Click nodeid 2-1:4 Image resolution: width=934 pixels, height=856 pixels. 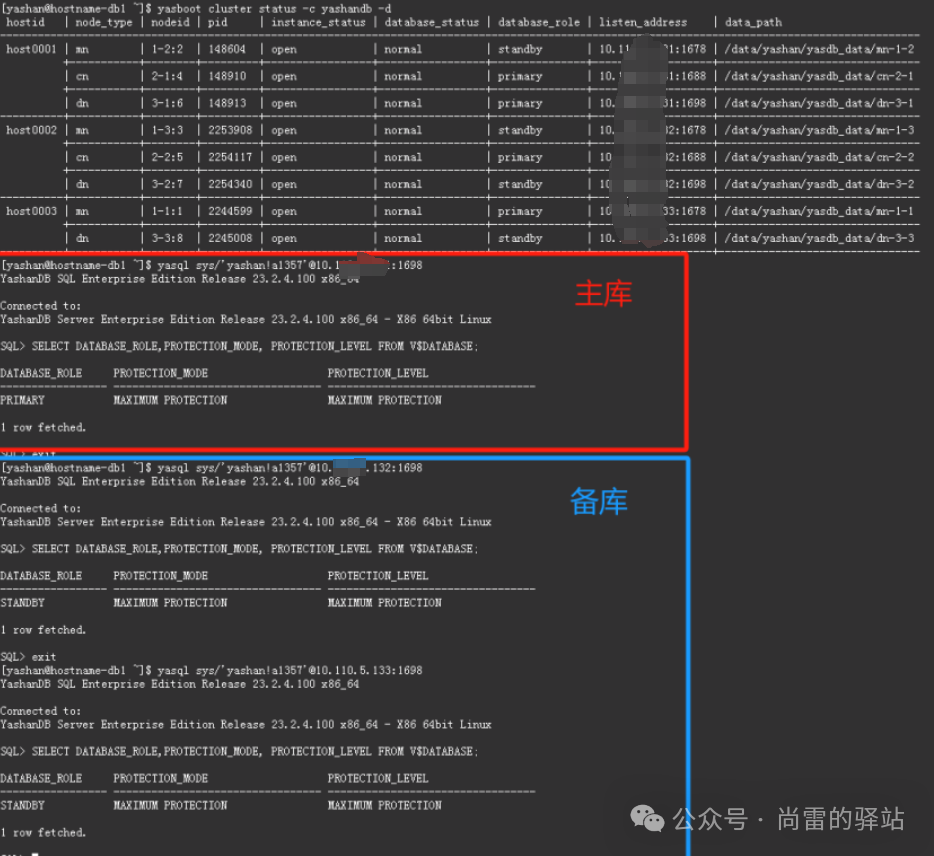(167, 76)
